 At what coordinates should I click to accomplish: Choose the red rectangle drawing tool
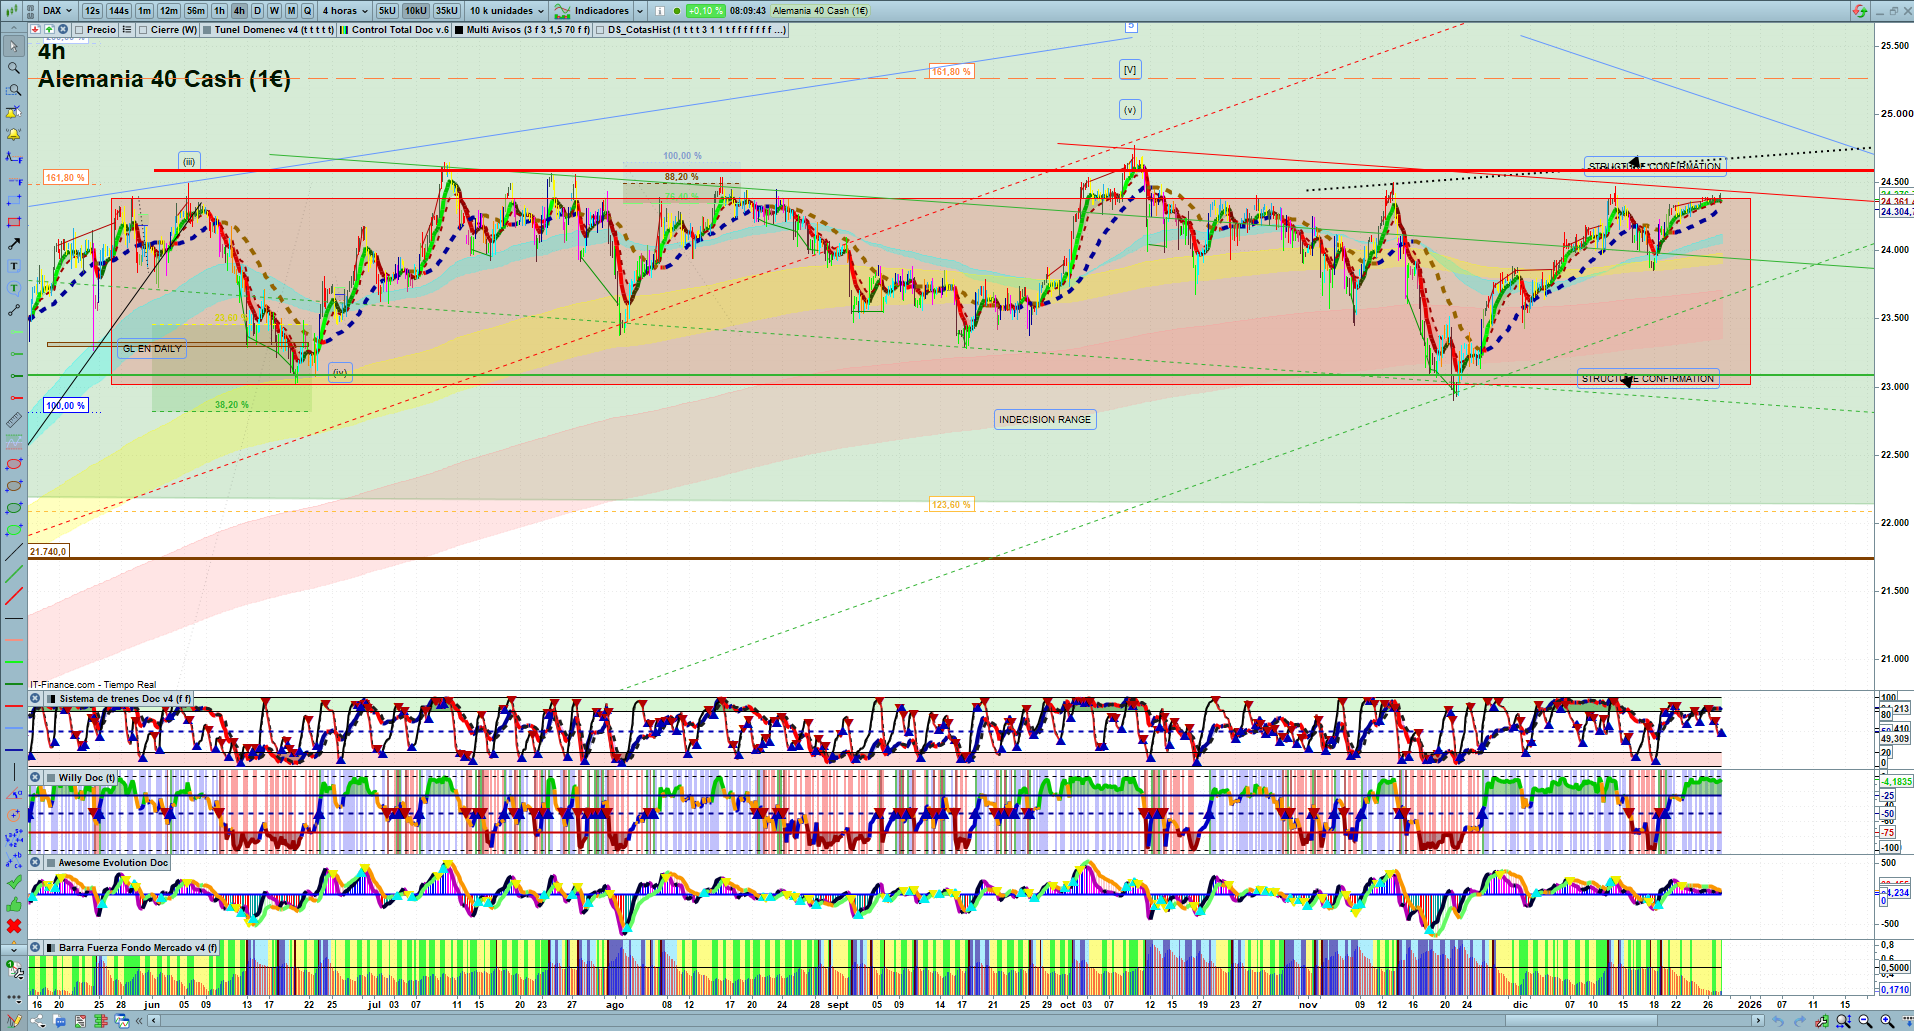(x=14, y=222)
